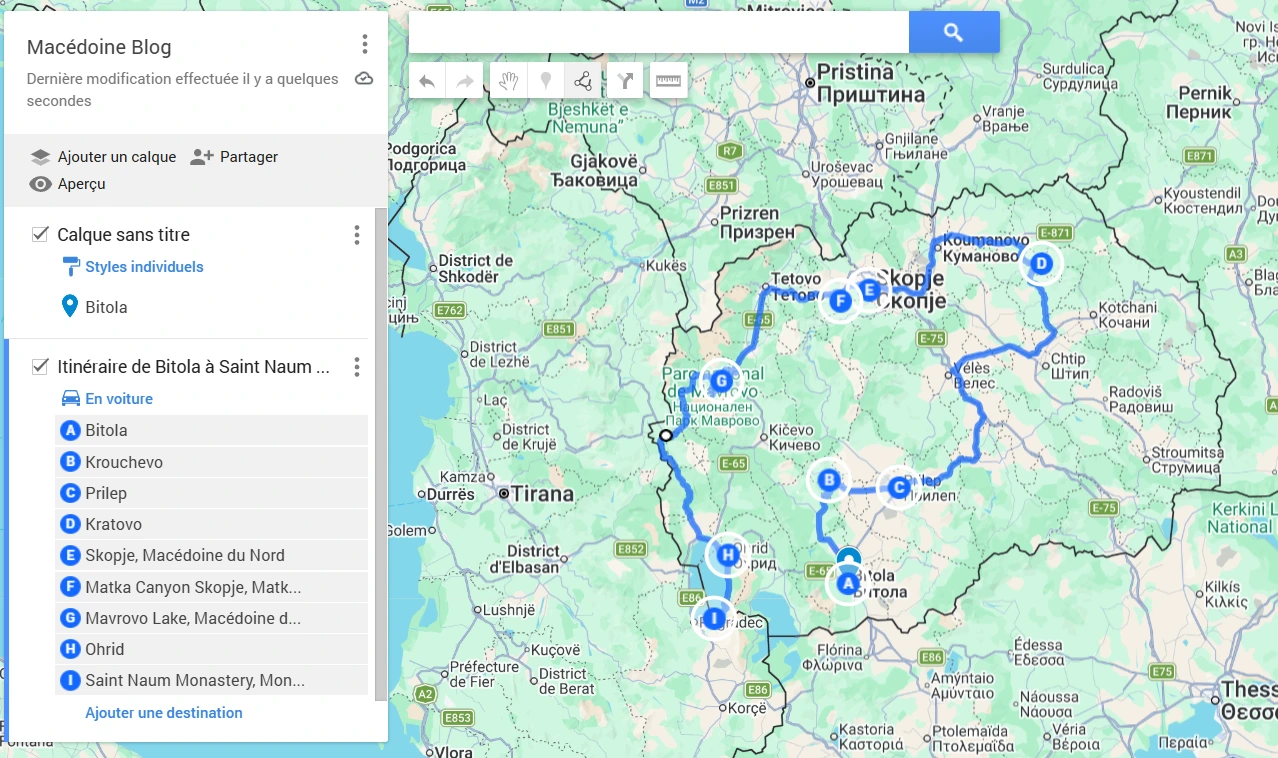Image resolution: width=1278 pixels, height=758 pixels.
Task: Click Ajouter une destination link
Action: pos(164,713)
